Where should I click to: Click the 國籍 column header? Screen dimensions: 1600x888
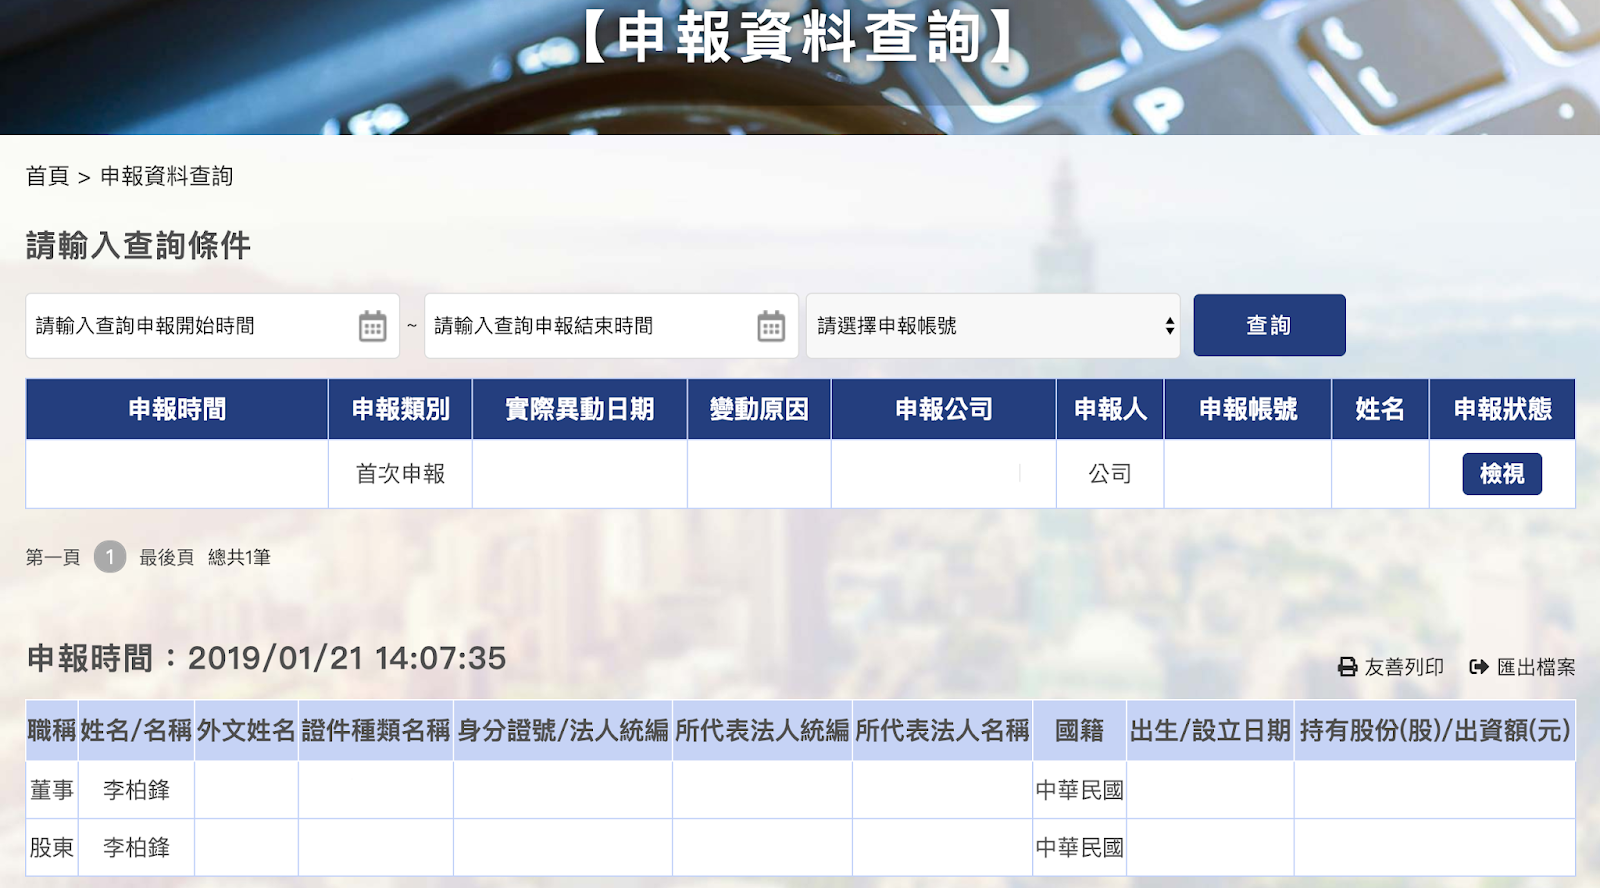[x=1079, y=731]
